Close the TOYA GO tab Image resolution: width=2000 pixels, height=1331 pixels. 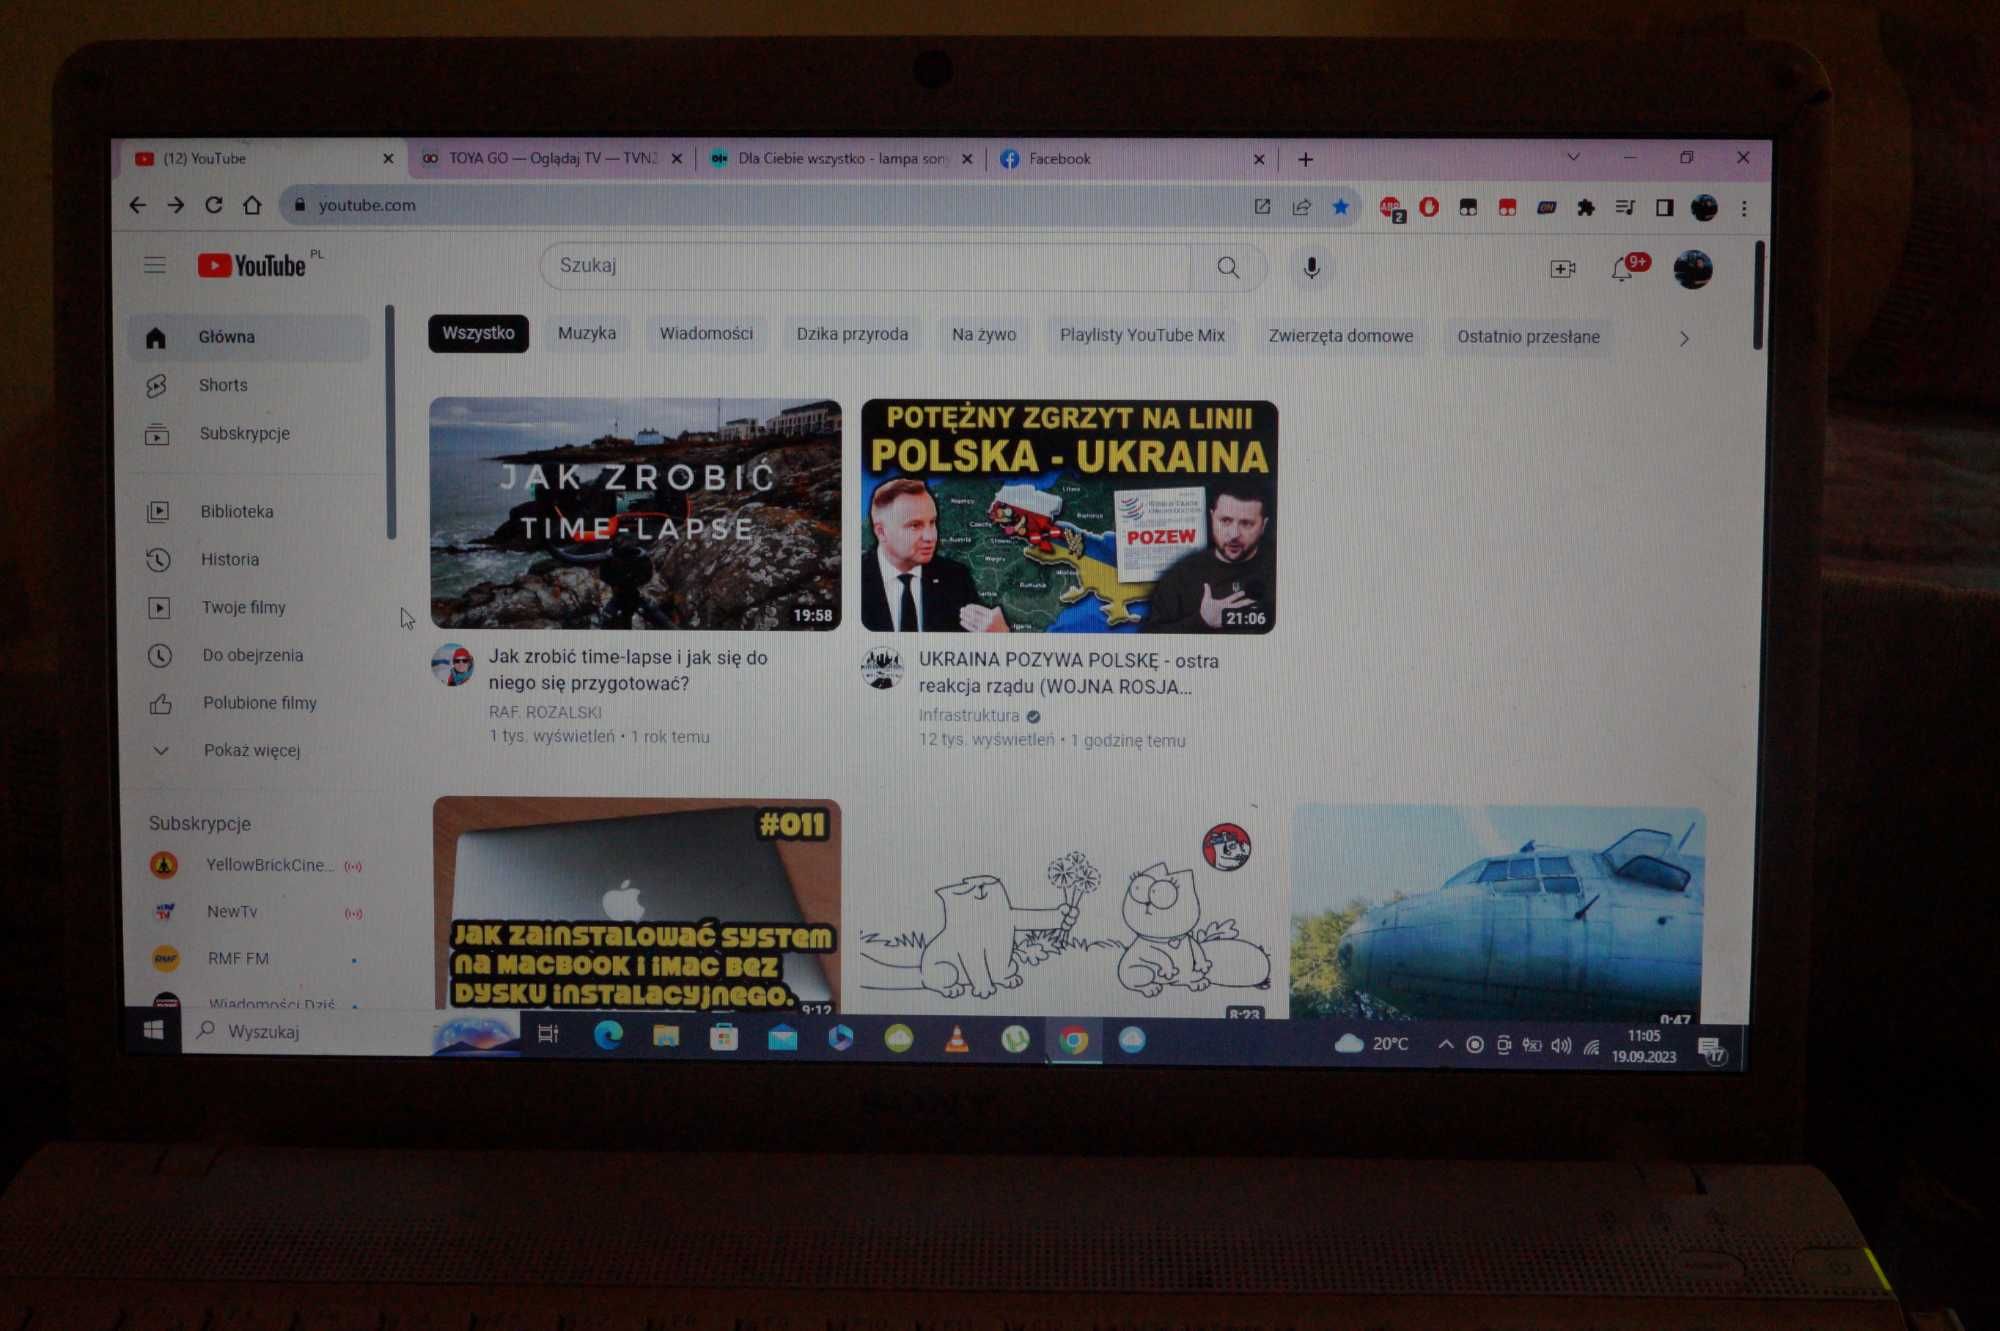click(x=677, y=158)
